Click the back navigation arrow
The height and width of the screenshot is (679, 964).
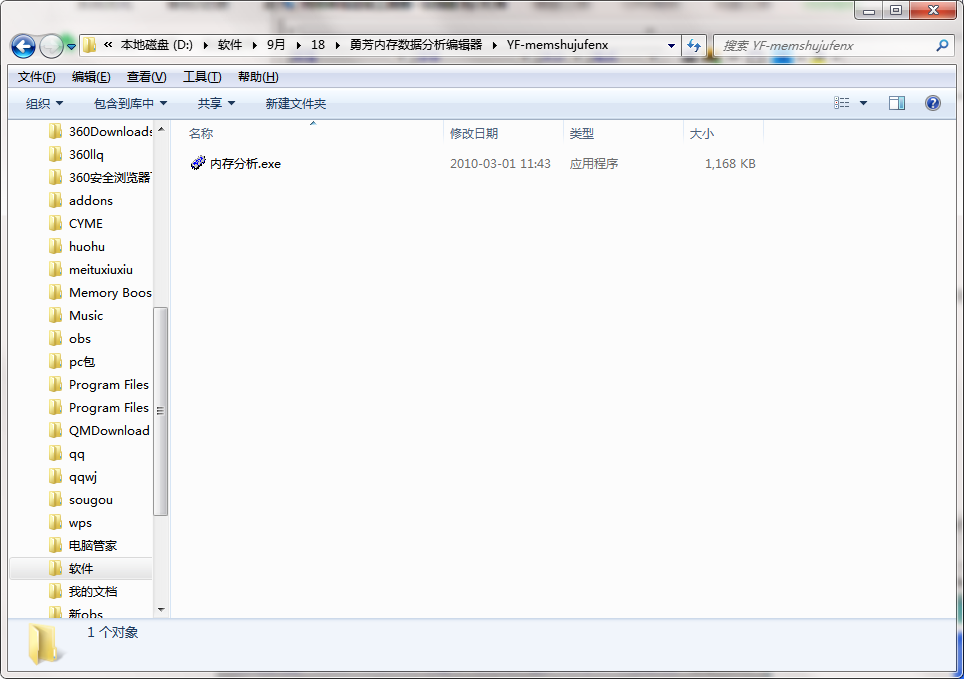click(x=22, y=45)
